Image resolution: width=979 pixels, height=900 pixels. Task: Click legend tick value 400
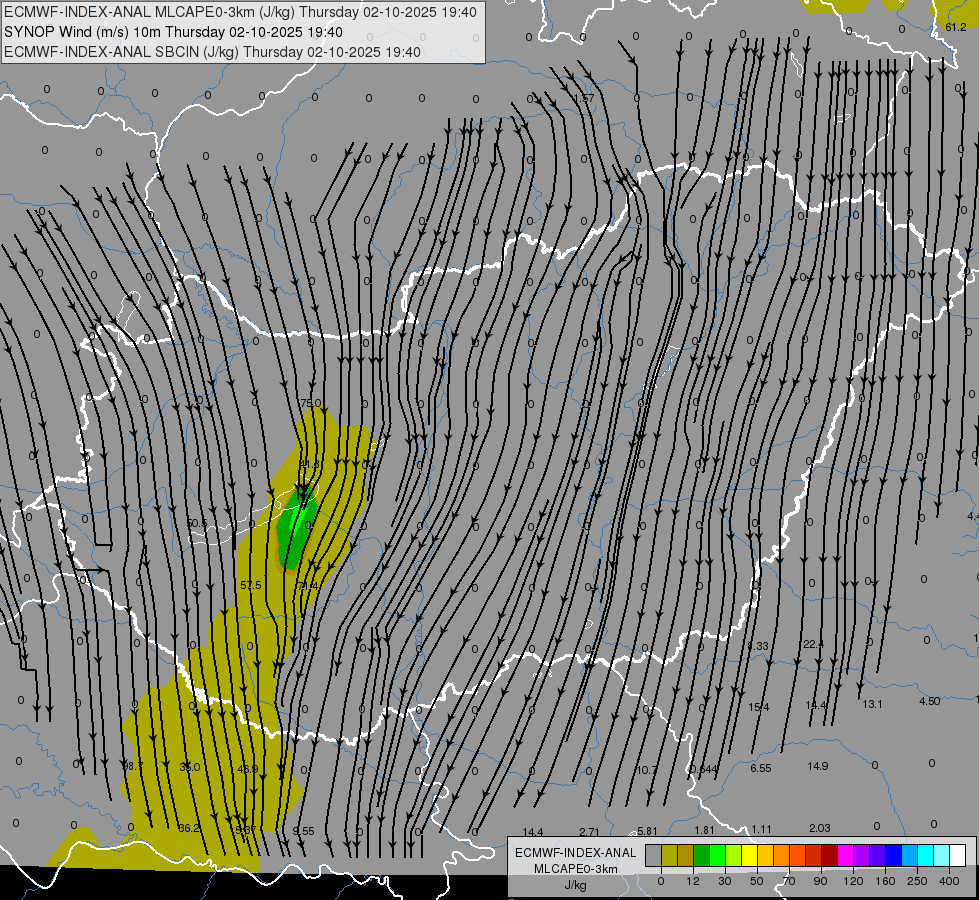coord(949,881)
